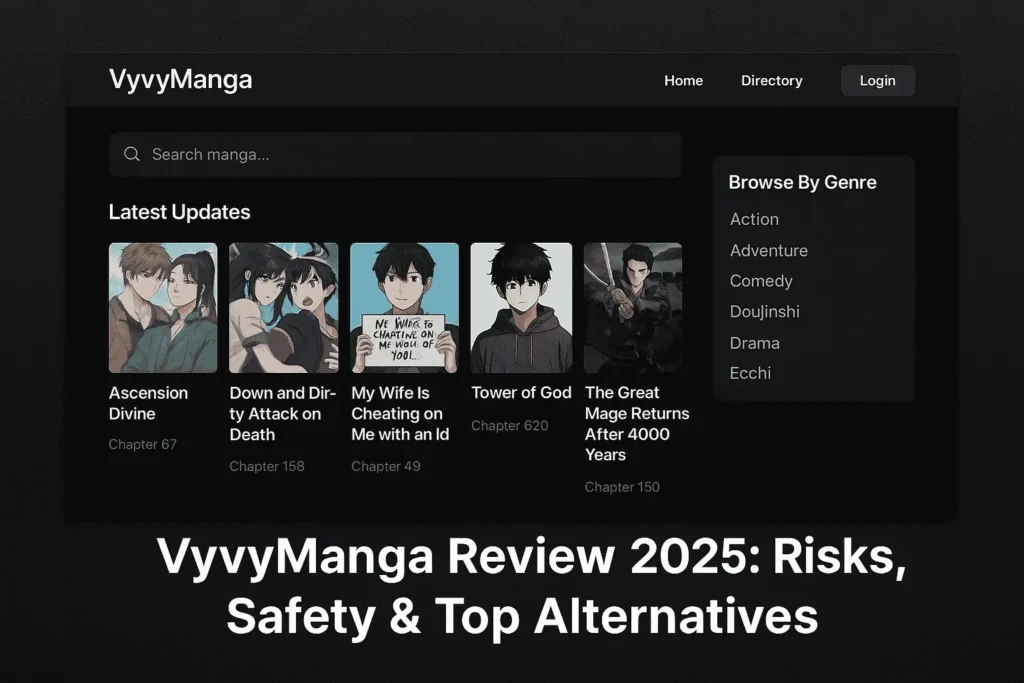The width and height of the screenshot is (1024, 683).
Task: Open the My Wife Is Cheating cover thumbnail
Action: tap(404, 307)
